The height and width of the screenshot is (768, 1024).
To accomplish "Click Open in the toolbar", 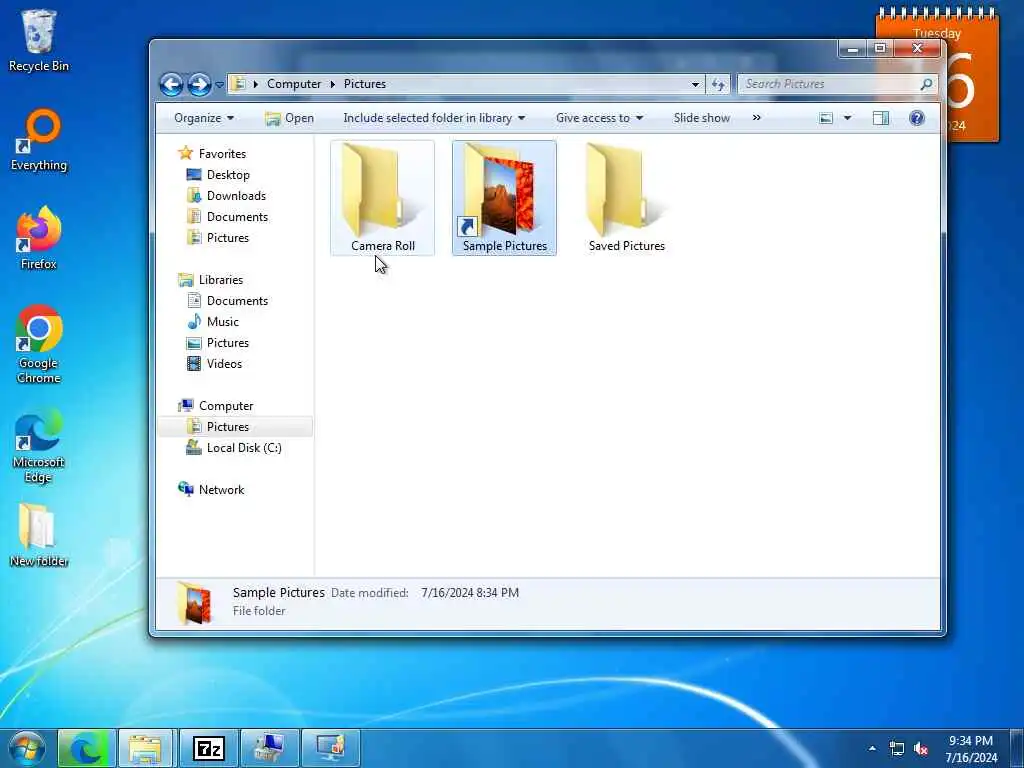I will click(x=289, y=118).
